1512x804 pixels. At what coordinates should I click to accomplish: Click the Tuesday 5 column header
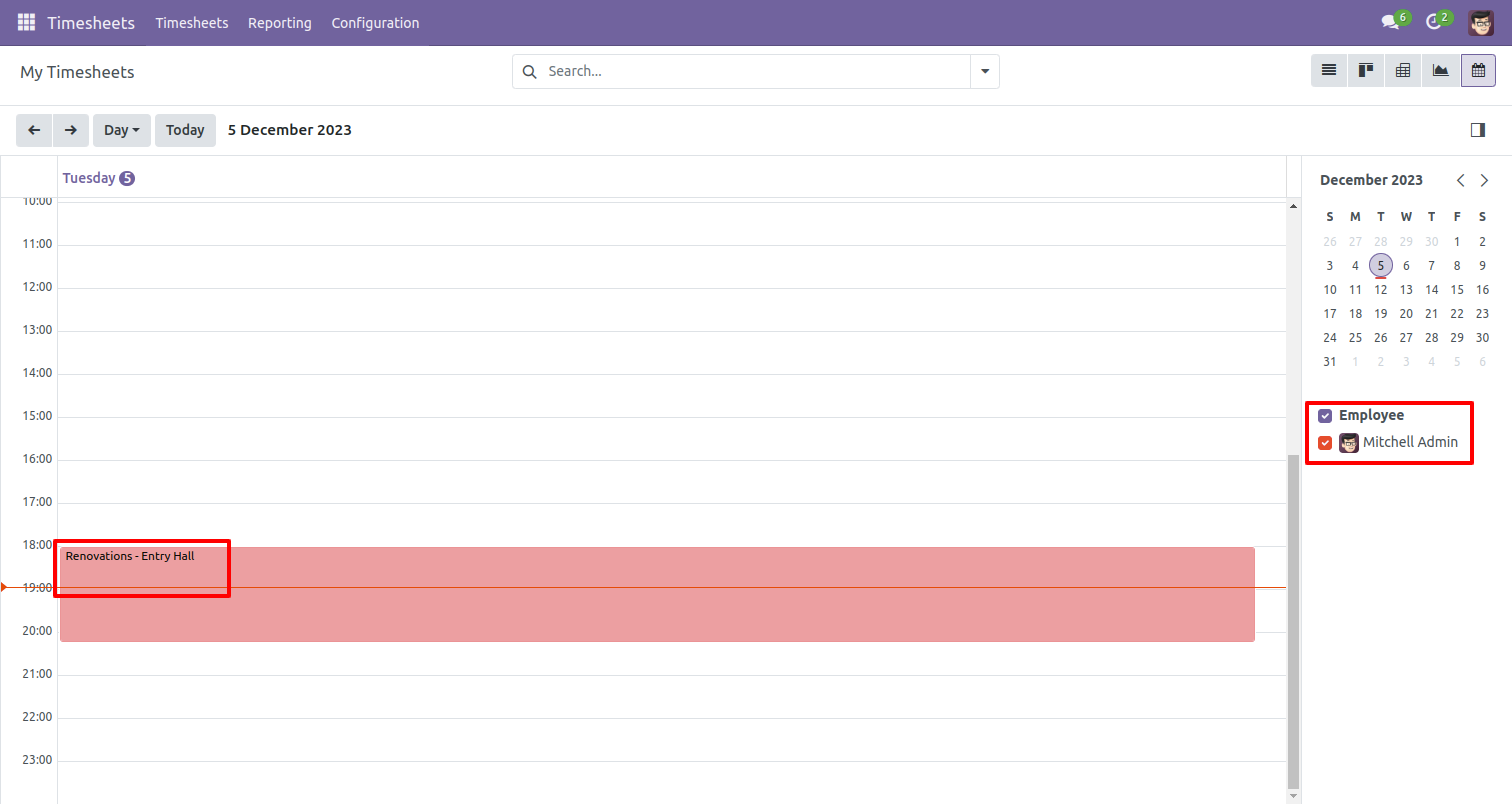(98, 178)
